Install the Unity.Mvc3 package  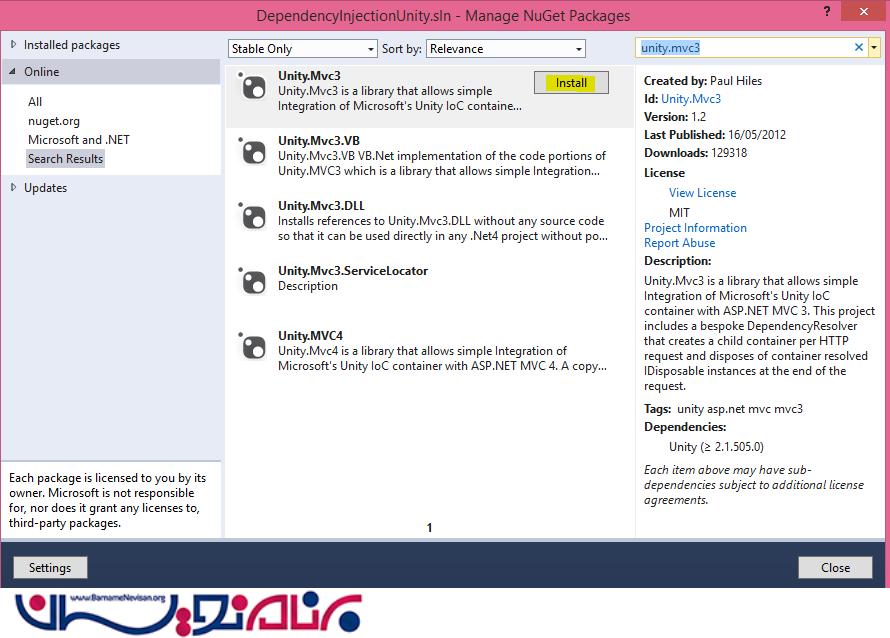(x=571, y=83)
